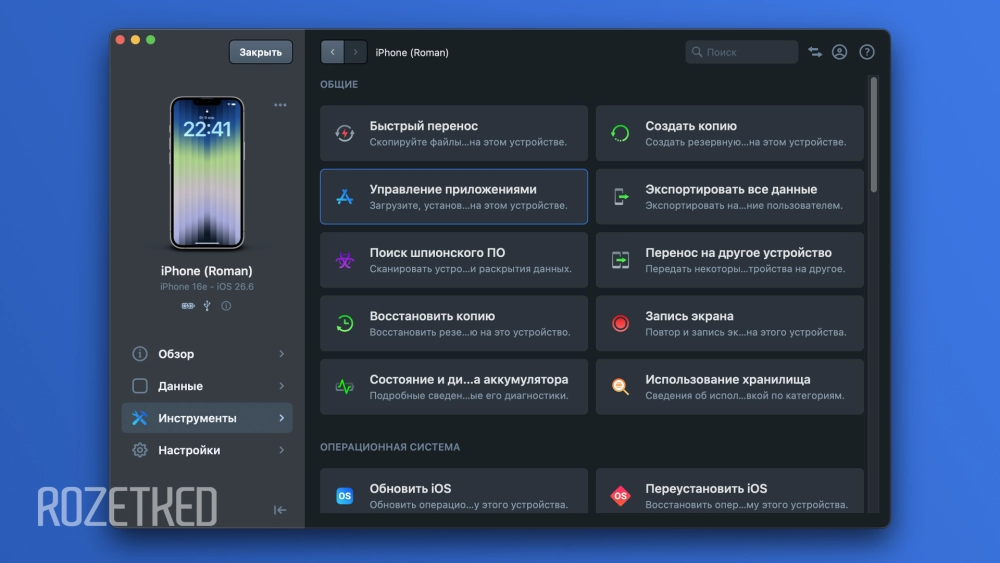Expand the Настройки section chevron

(281, 450)
